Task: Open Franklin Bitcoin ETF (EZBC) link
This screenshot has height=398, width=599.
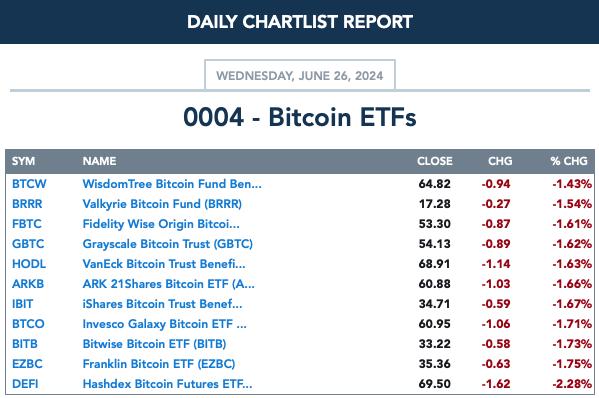Action: click(159, 364)
